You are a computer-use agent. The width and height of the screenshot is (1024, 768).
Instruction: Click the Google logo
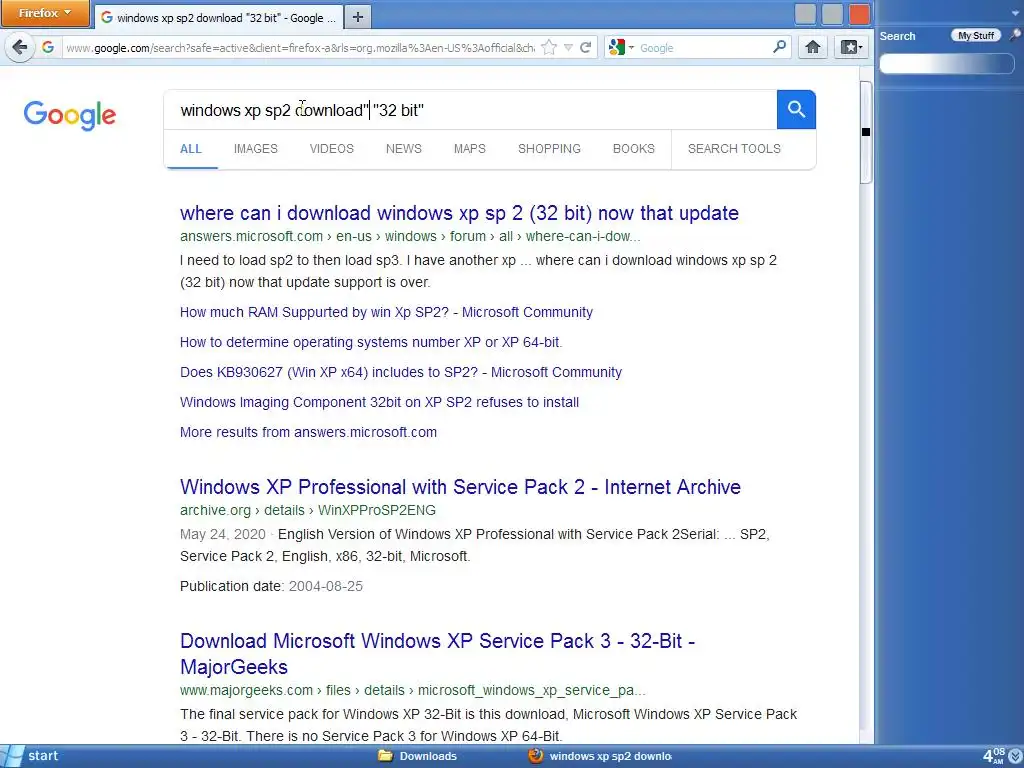70,115
